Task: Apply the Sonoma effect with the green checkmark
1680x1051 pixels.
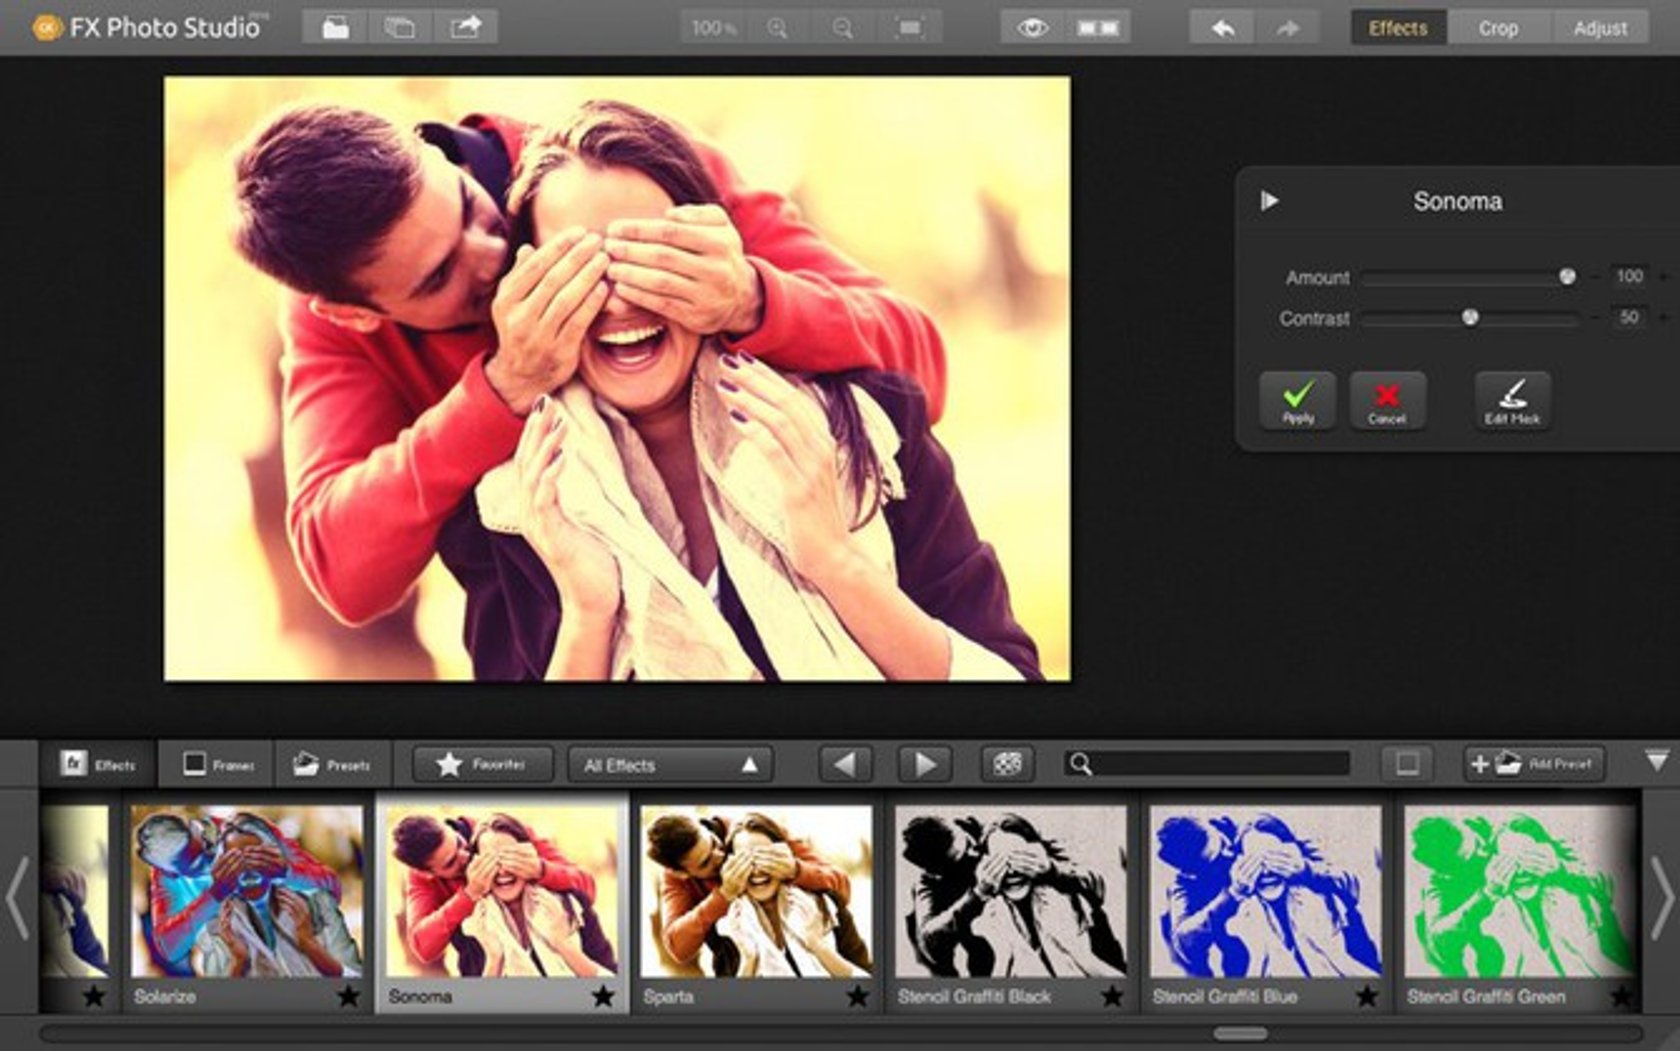Action: tap(1297, 400)
